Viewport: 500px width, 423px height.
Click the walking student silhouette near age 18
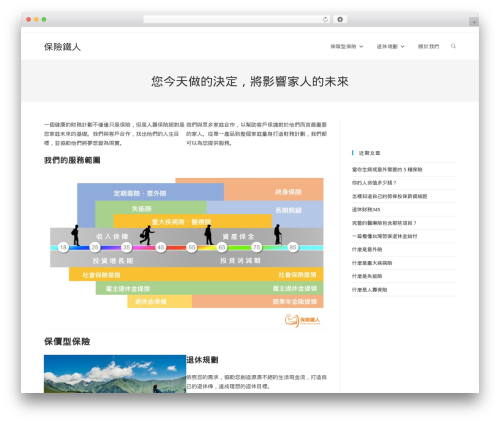(x=76, y=235)
